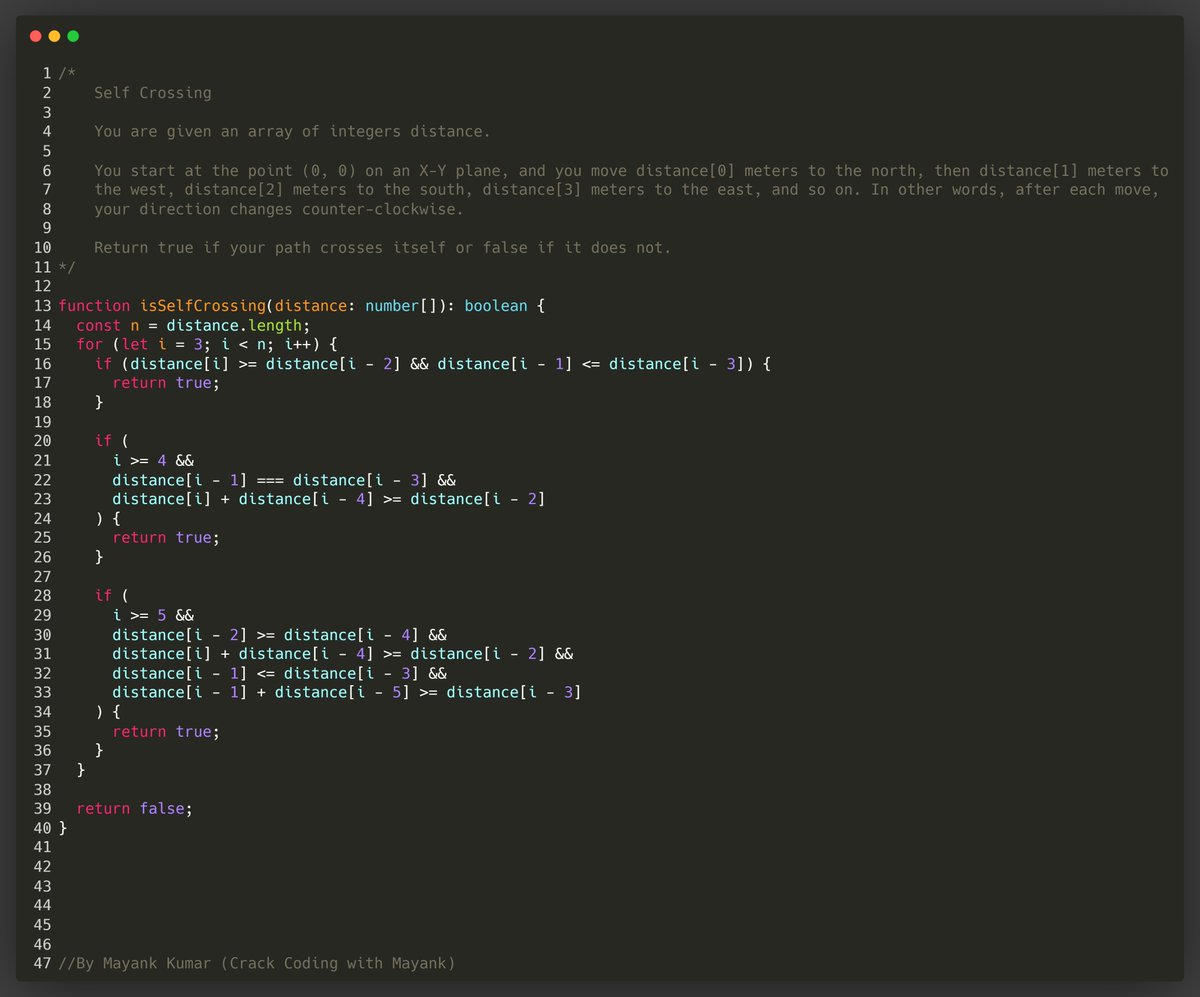Click 'your direction changes counter-clockwise.' comment

pos(279,209)
